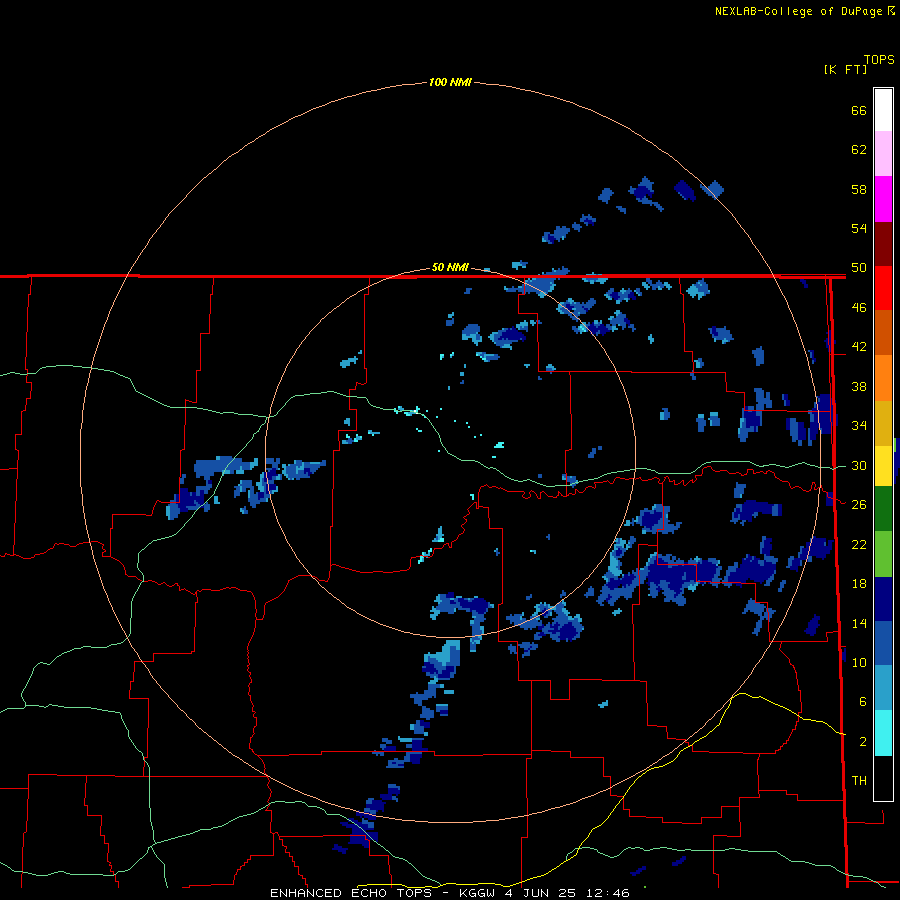Screen dimensions: 900x900
Task: Pick the bright yellow legend swatch
Action: coord(883,467)
